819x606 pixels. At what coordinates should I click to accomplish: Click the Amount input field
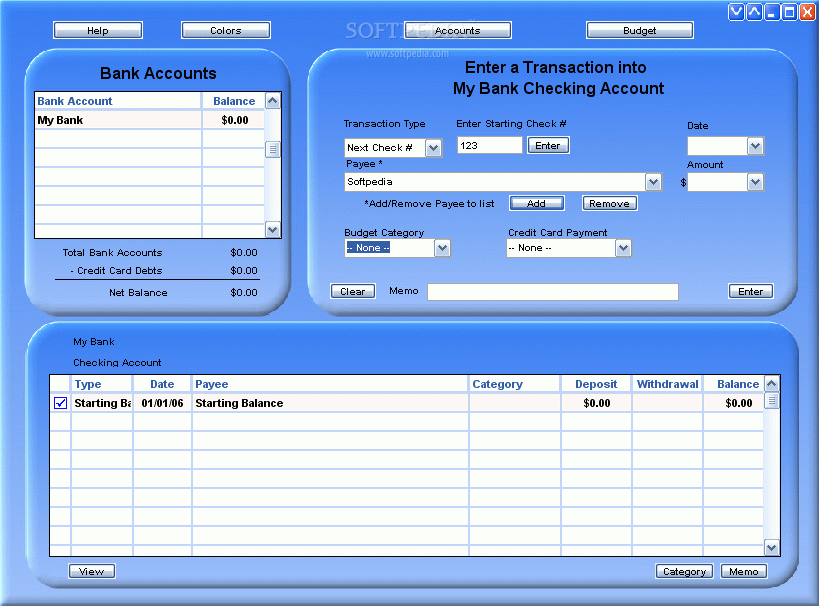[x=718, y=182]
